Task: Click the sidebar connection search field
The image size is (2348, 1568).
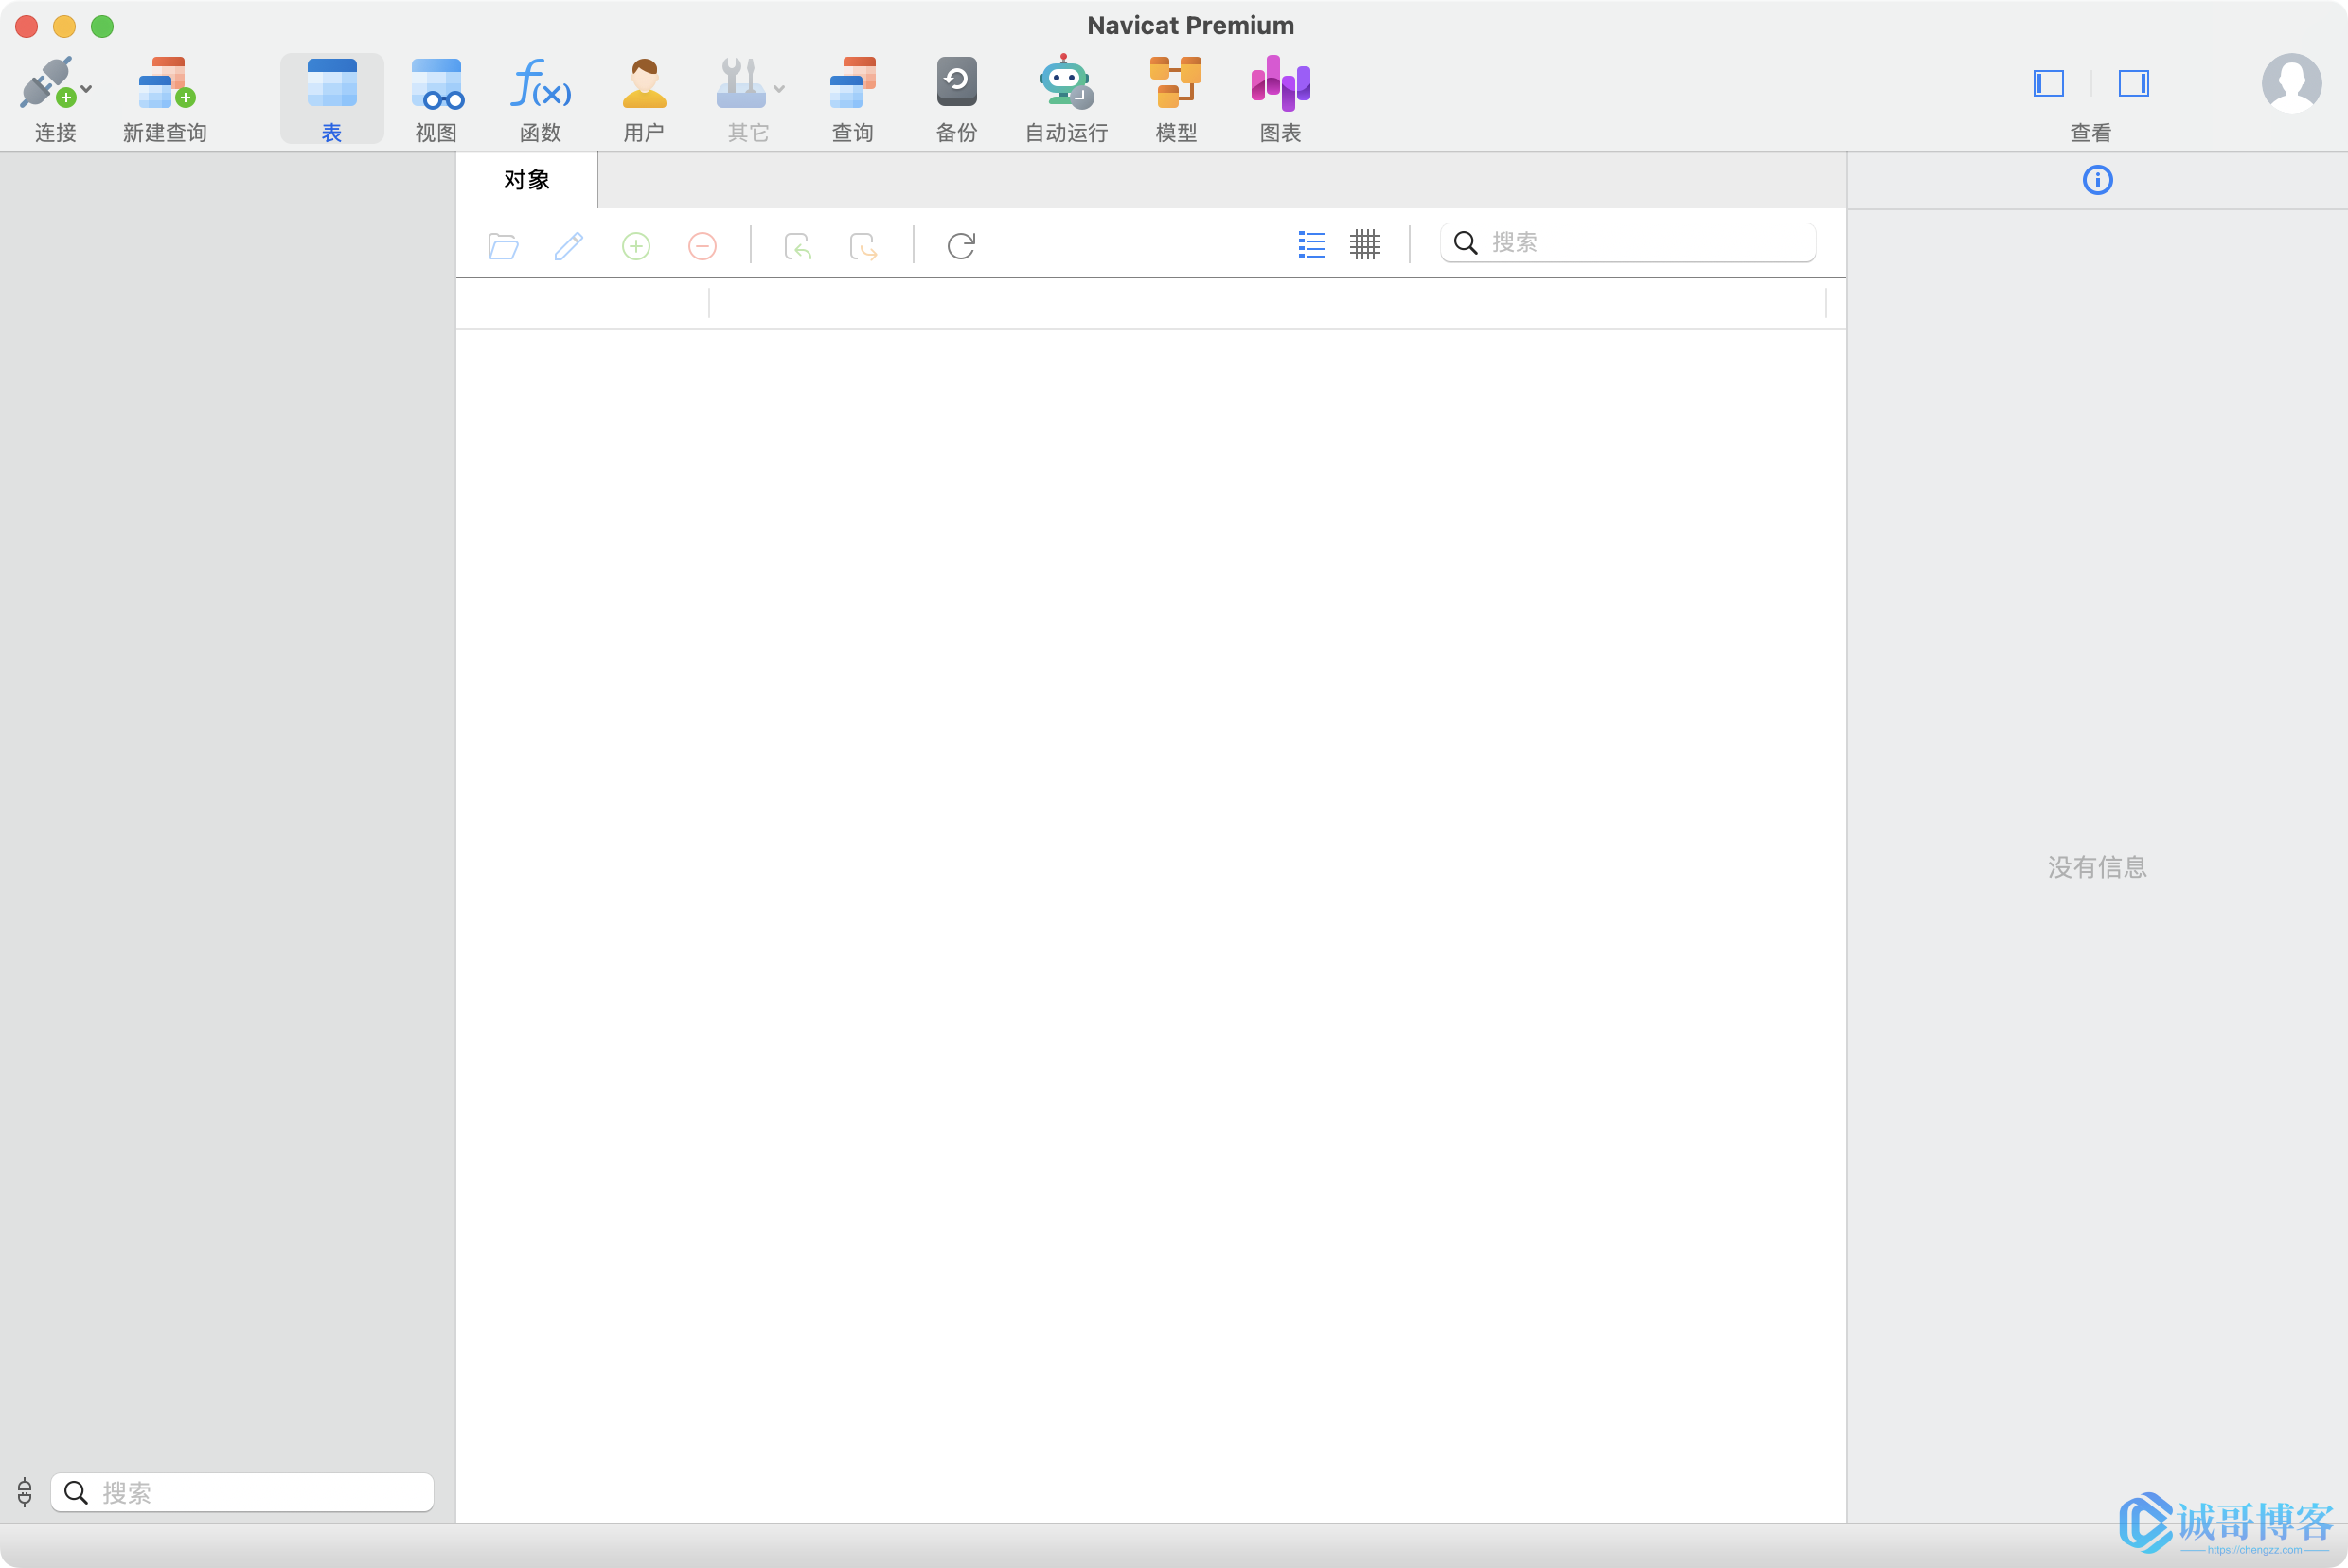Action: [242, 1493]
